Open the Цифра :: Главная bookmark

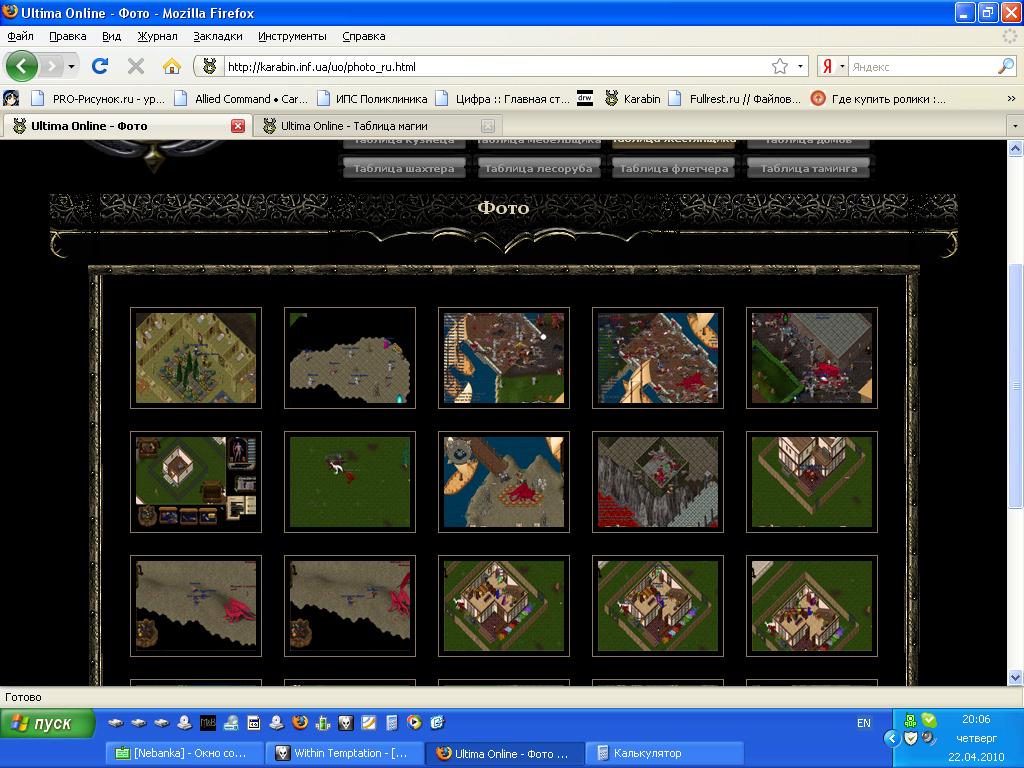(x=503, y=99)
